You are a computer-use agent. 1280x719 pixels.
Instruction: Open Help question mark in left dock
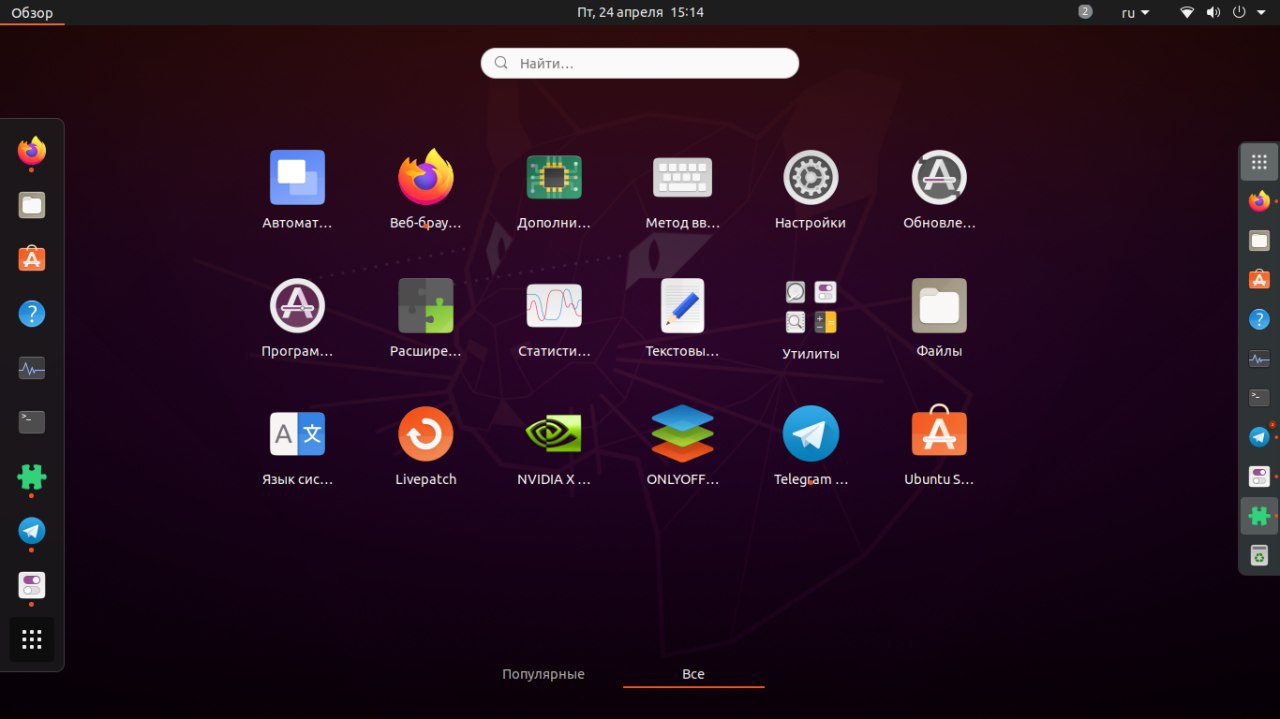coord(32,314)
